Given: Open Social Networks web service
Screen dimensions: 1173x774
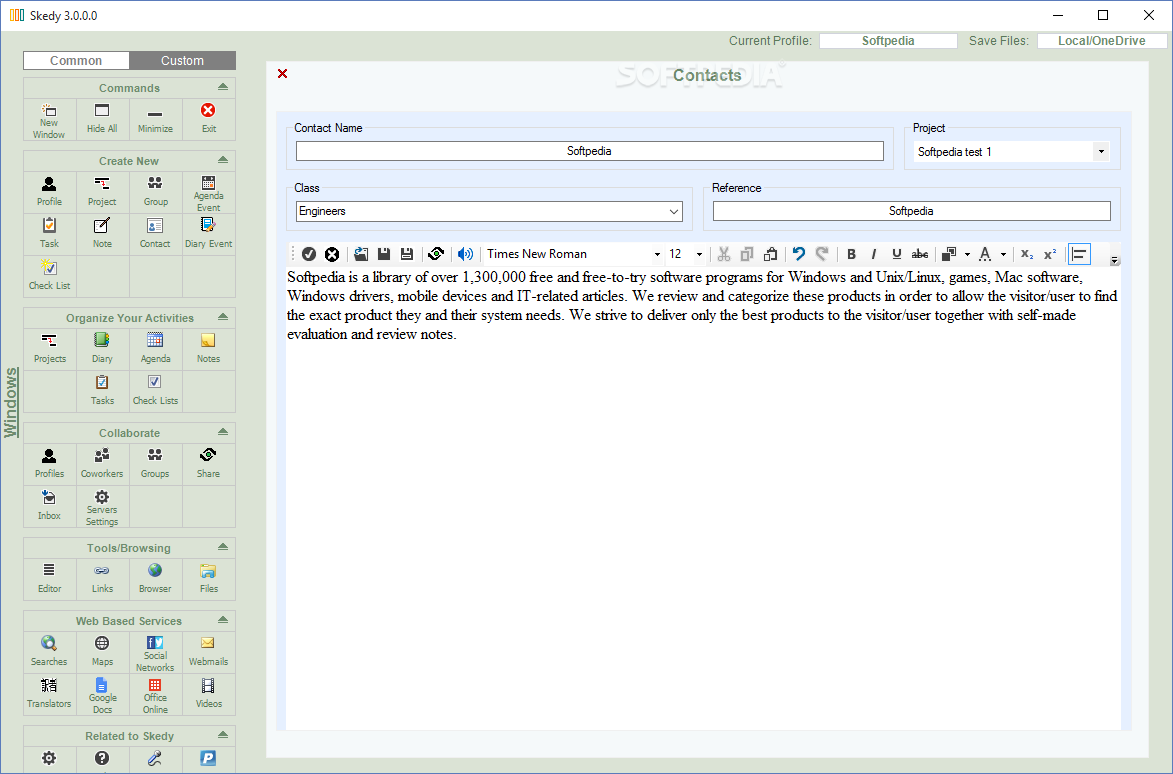Looking at the screenshot, I should click(x=155, y=652).
